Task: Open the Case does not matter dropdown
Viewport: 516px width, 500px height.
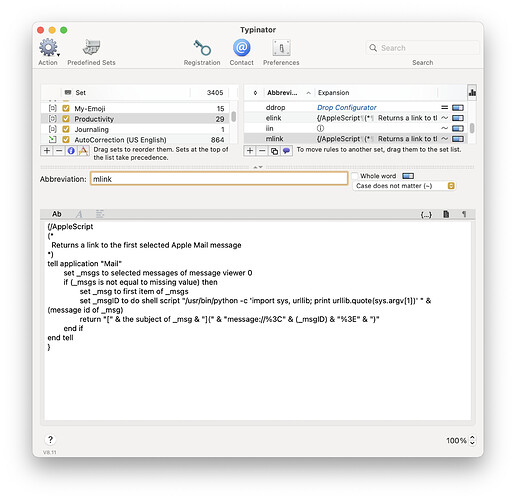Action: [404, 186]
